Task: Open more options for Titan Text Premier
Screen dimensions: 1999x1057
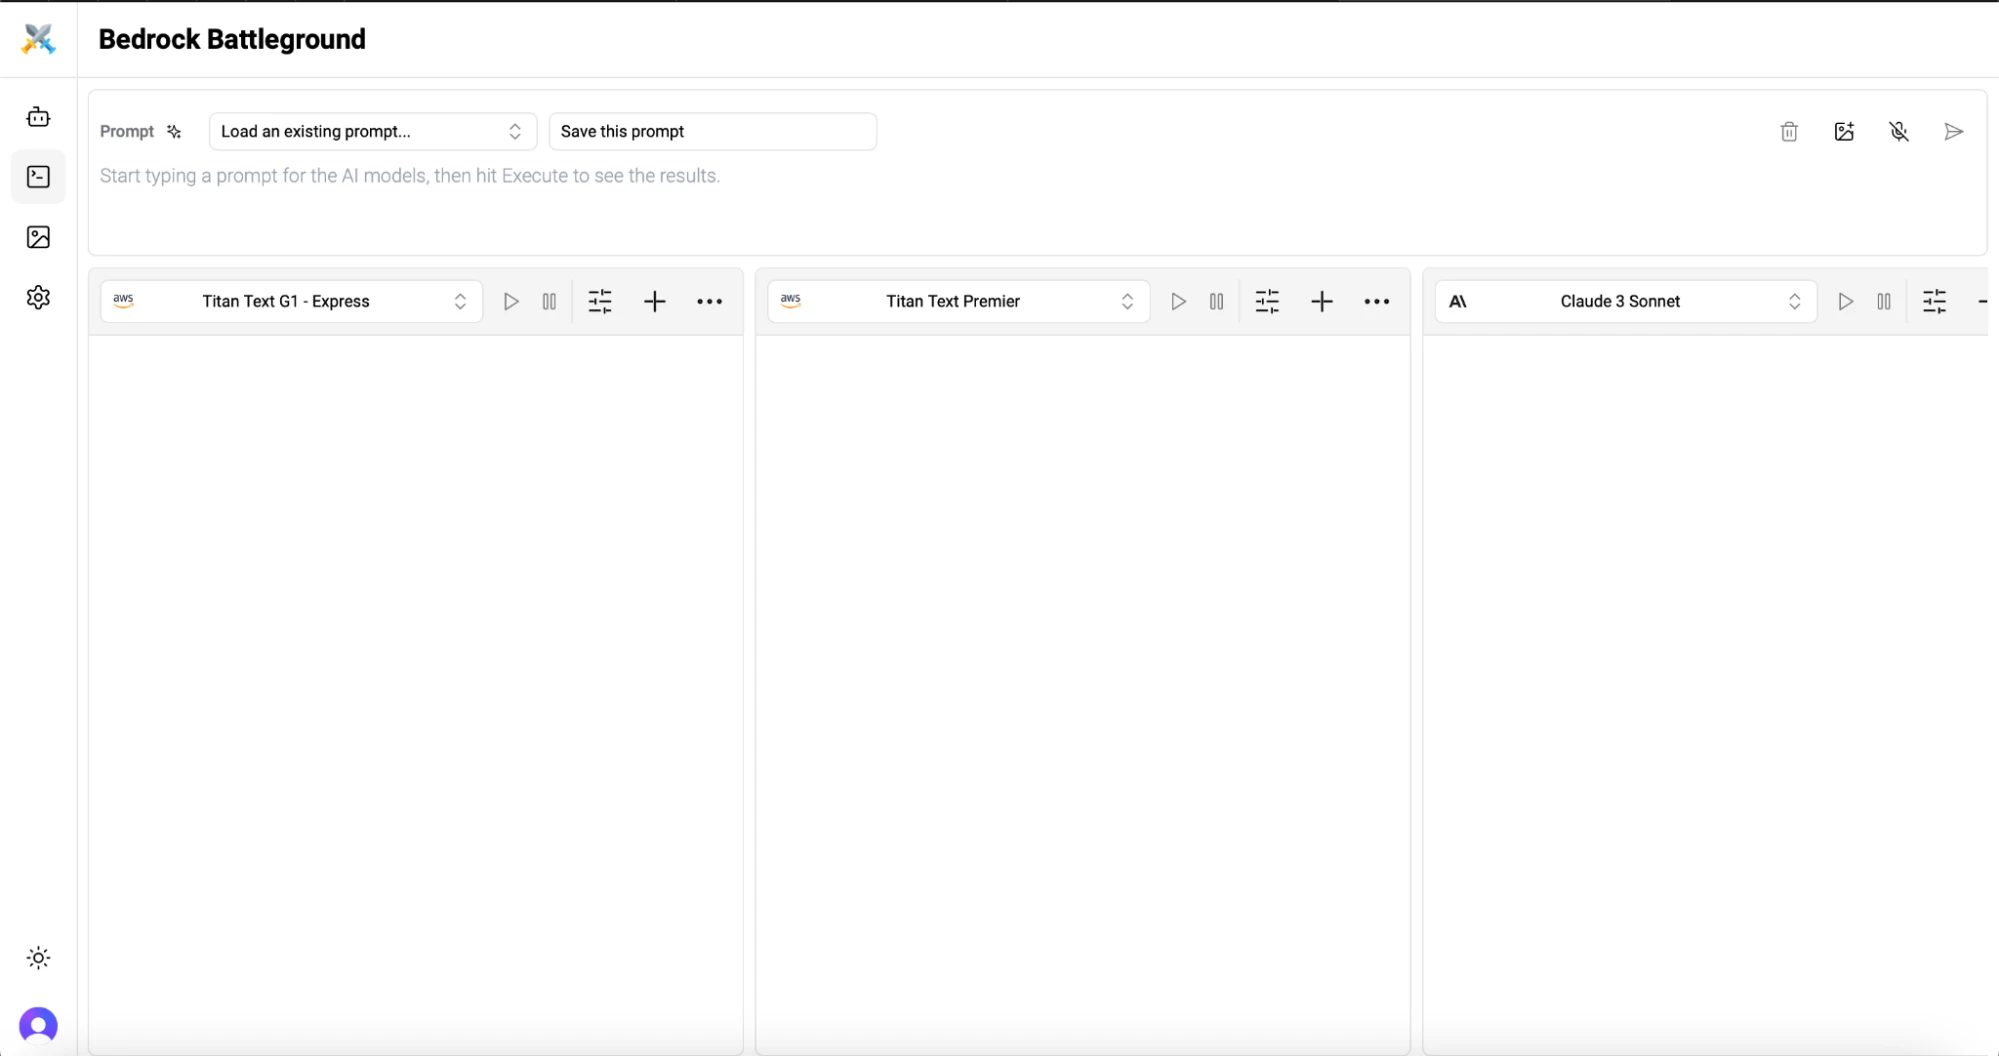Action: [1377, 301]
